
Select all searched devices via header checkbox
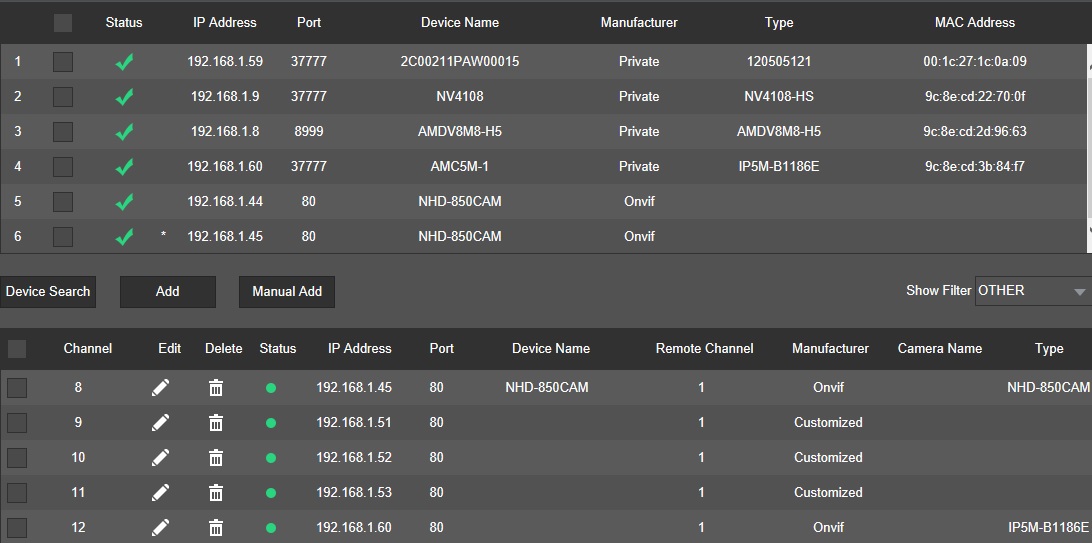(x=63, y=23)
